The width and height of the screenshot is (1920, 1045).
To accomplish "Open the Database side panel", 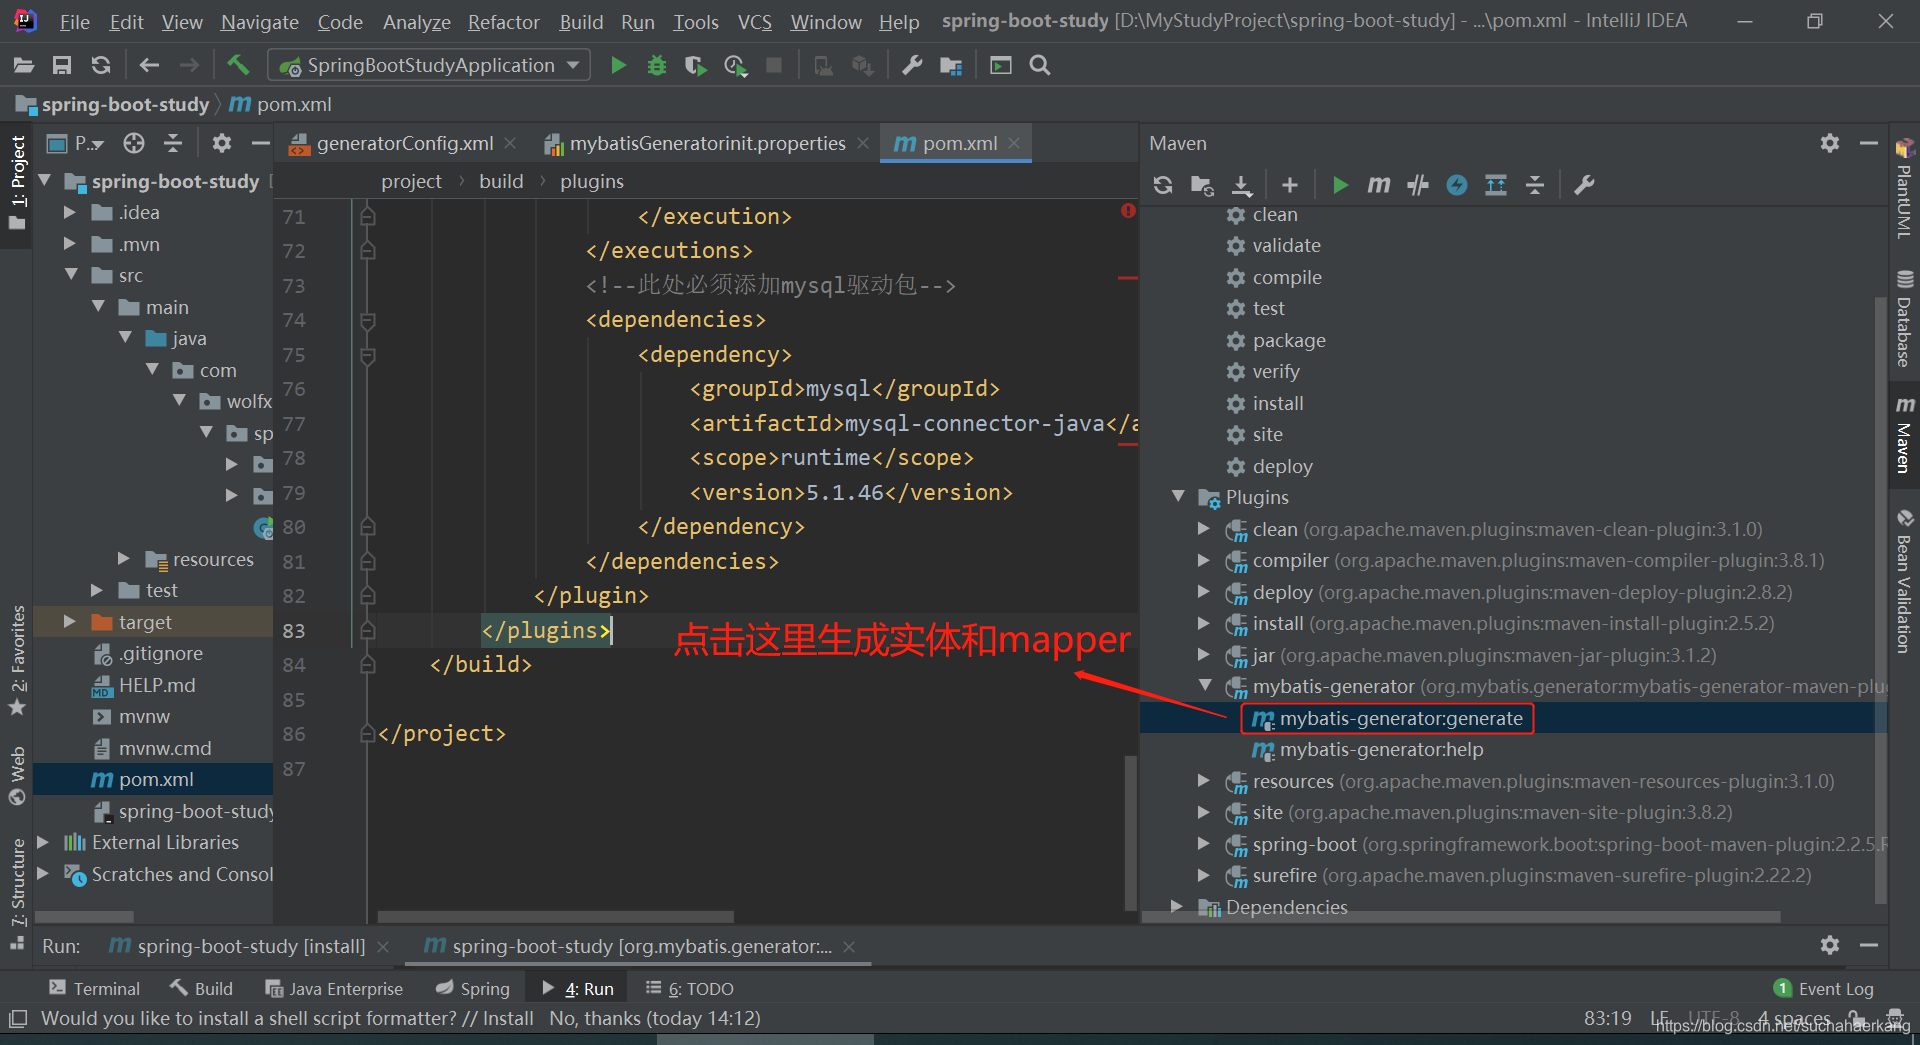I will pyautogui.click(x=1904, y=318).
